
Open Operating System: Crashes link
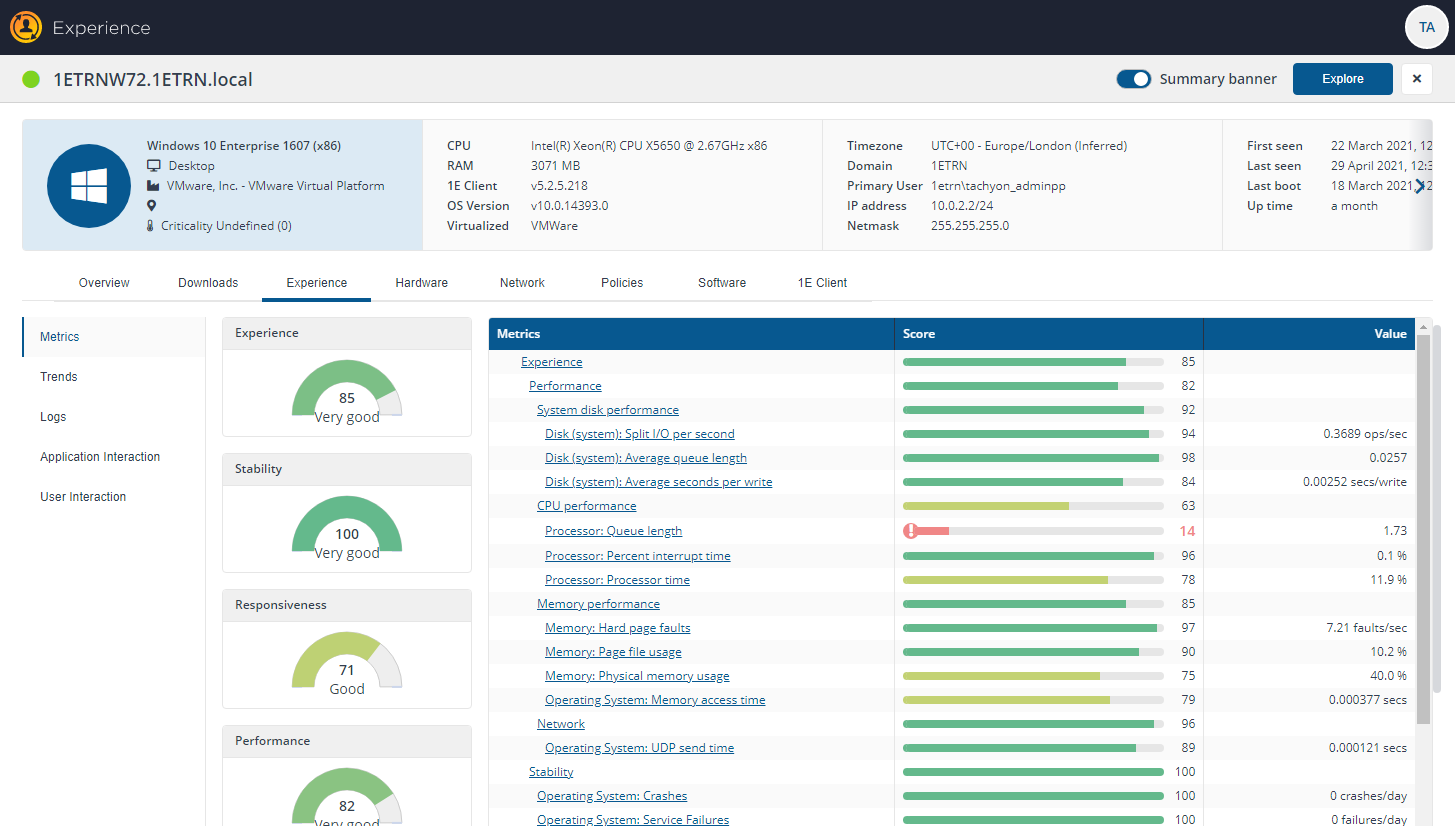[x=612, y=796]
